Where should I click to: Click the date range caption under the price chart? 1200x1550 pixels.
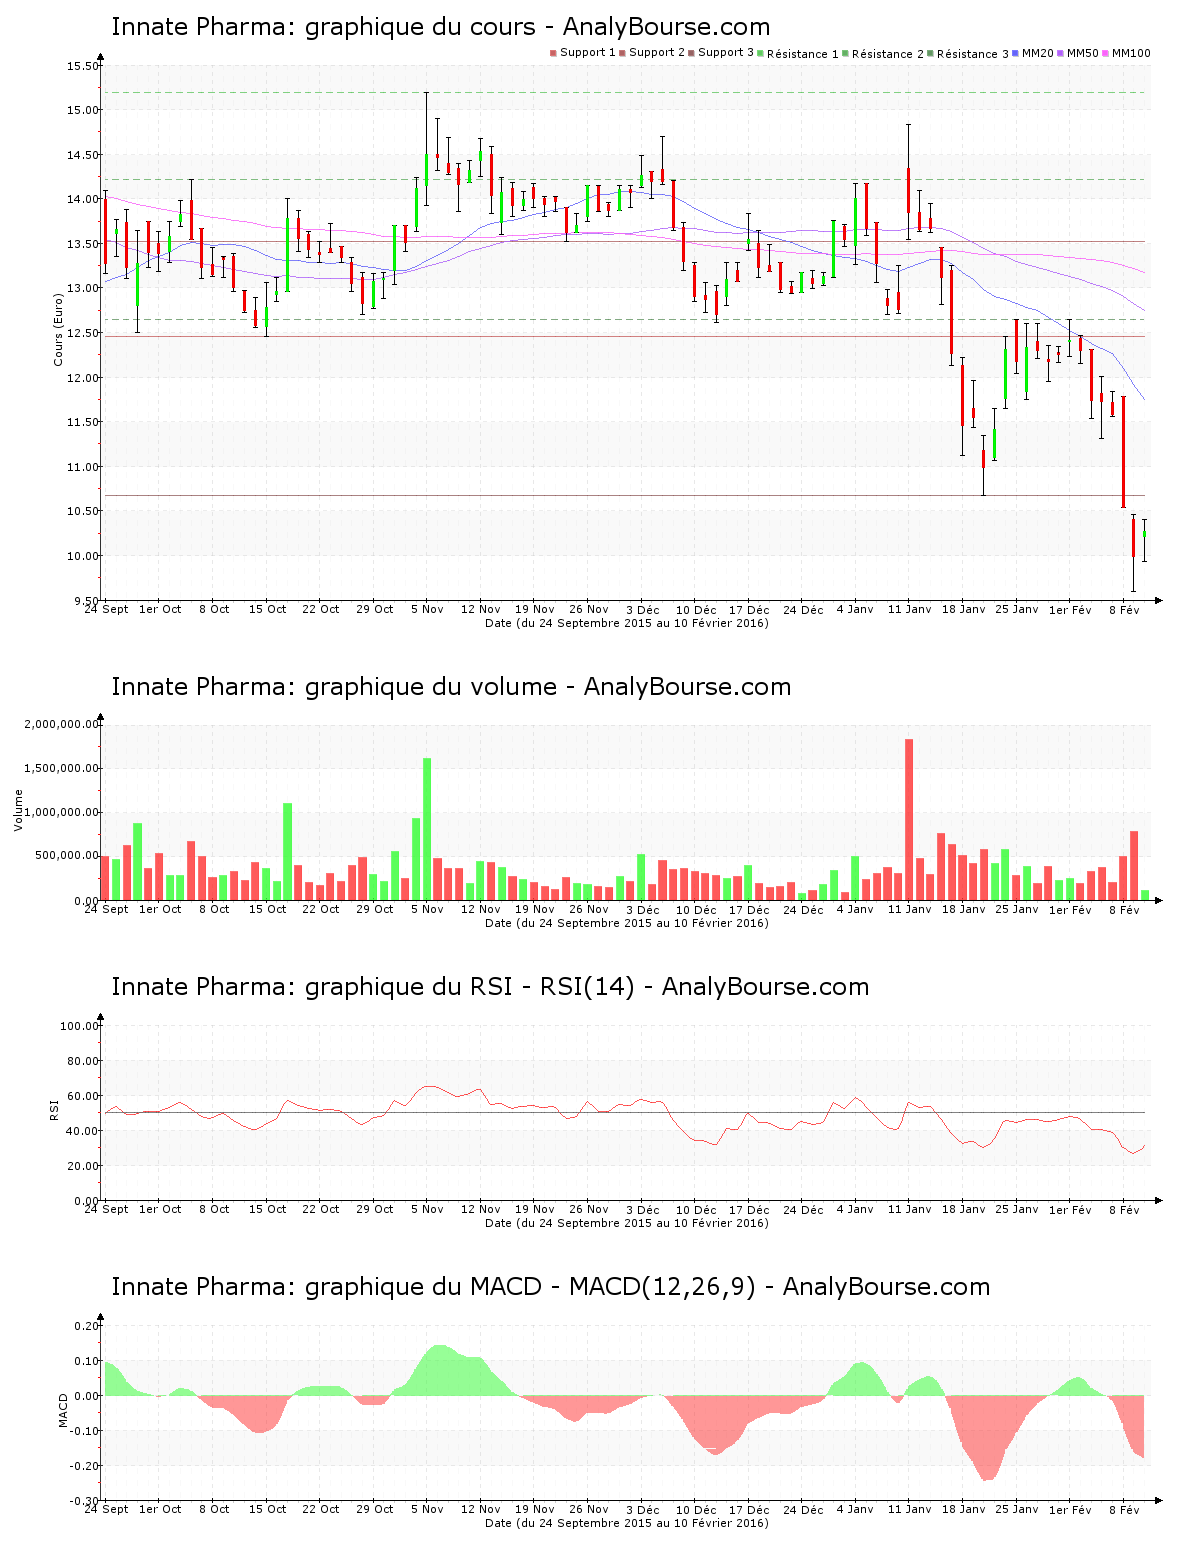pyautogui.click(x=627, y=623)
